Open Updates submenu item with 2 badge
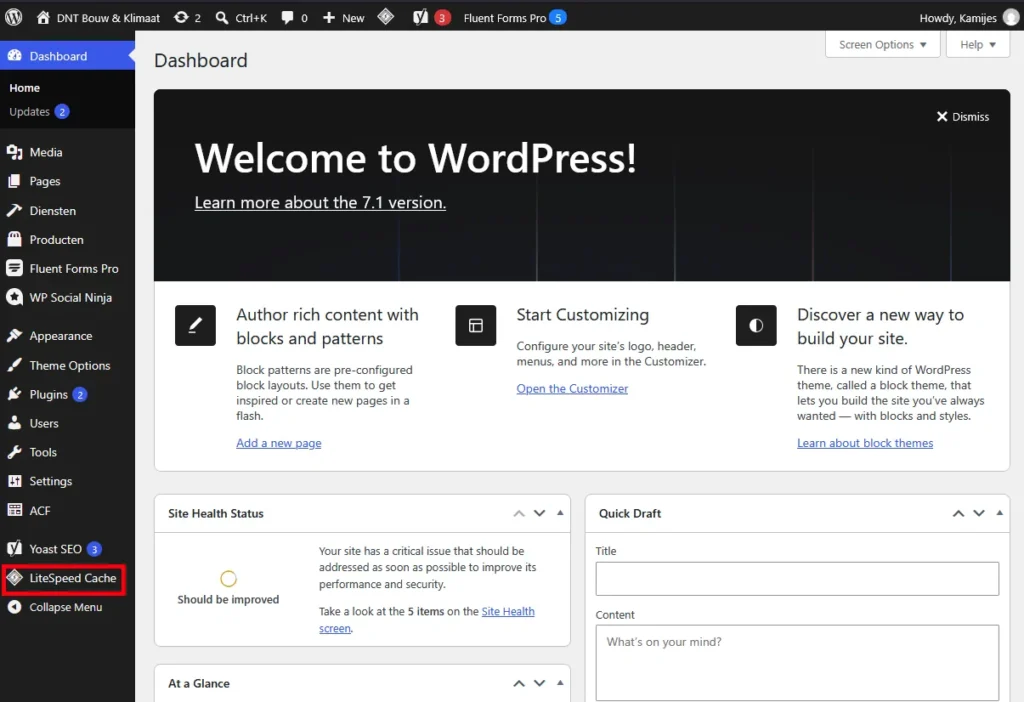The image size is (1024, 702). click(39, 112)
